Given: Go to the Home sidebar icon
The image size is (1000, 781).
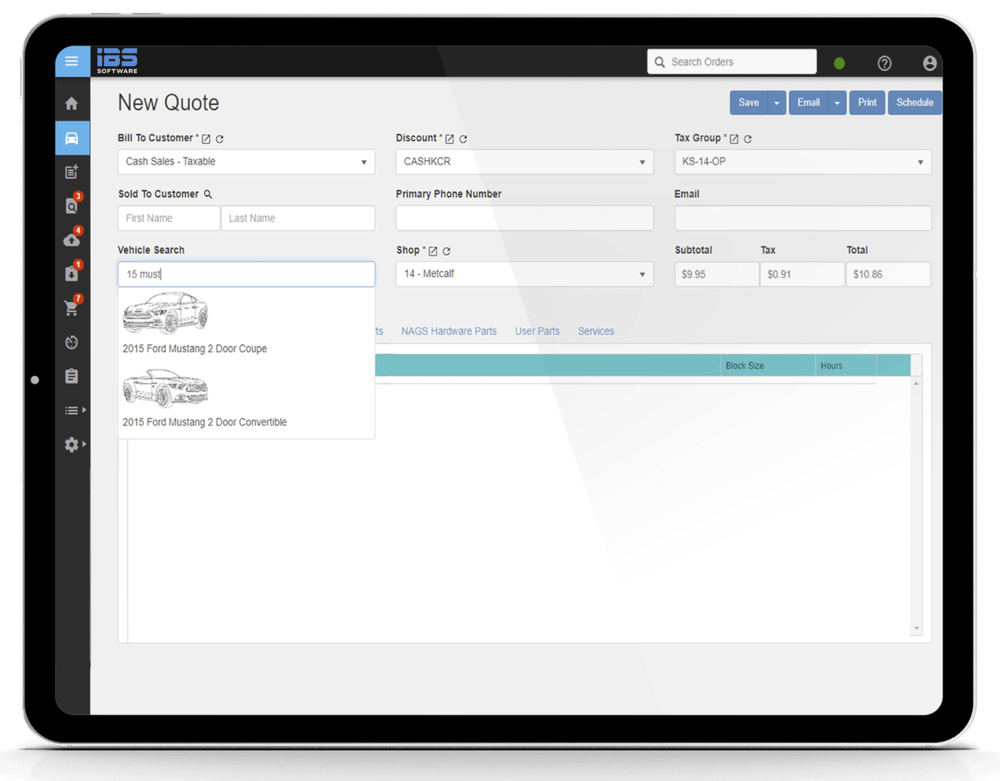Looking at the screenshot, I should [x=71, y=103].
